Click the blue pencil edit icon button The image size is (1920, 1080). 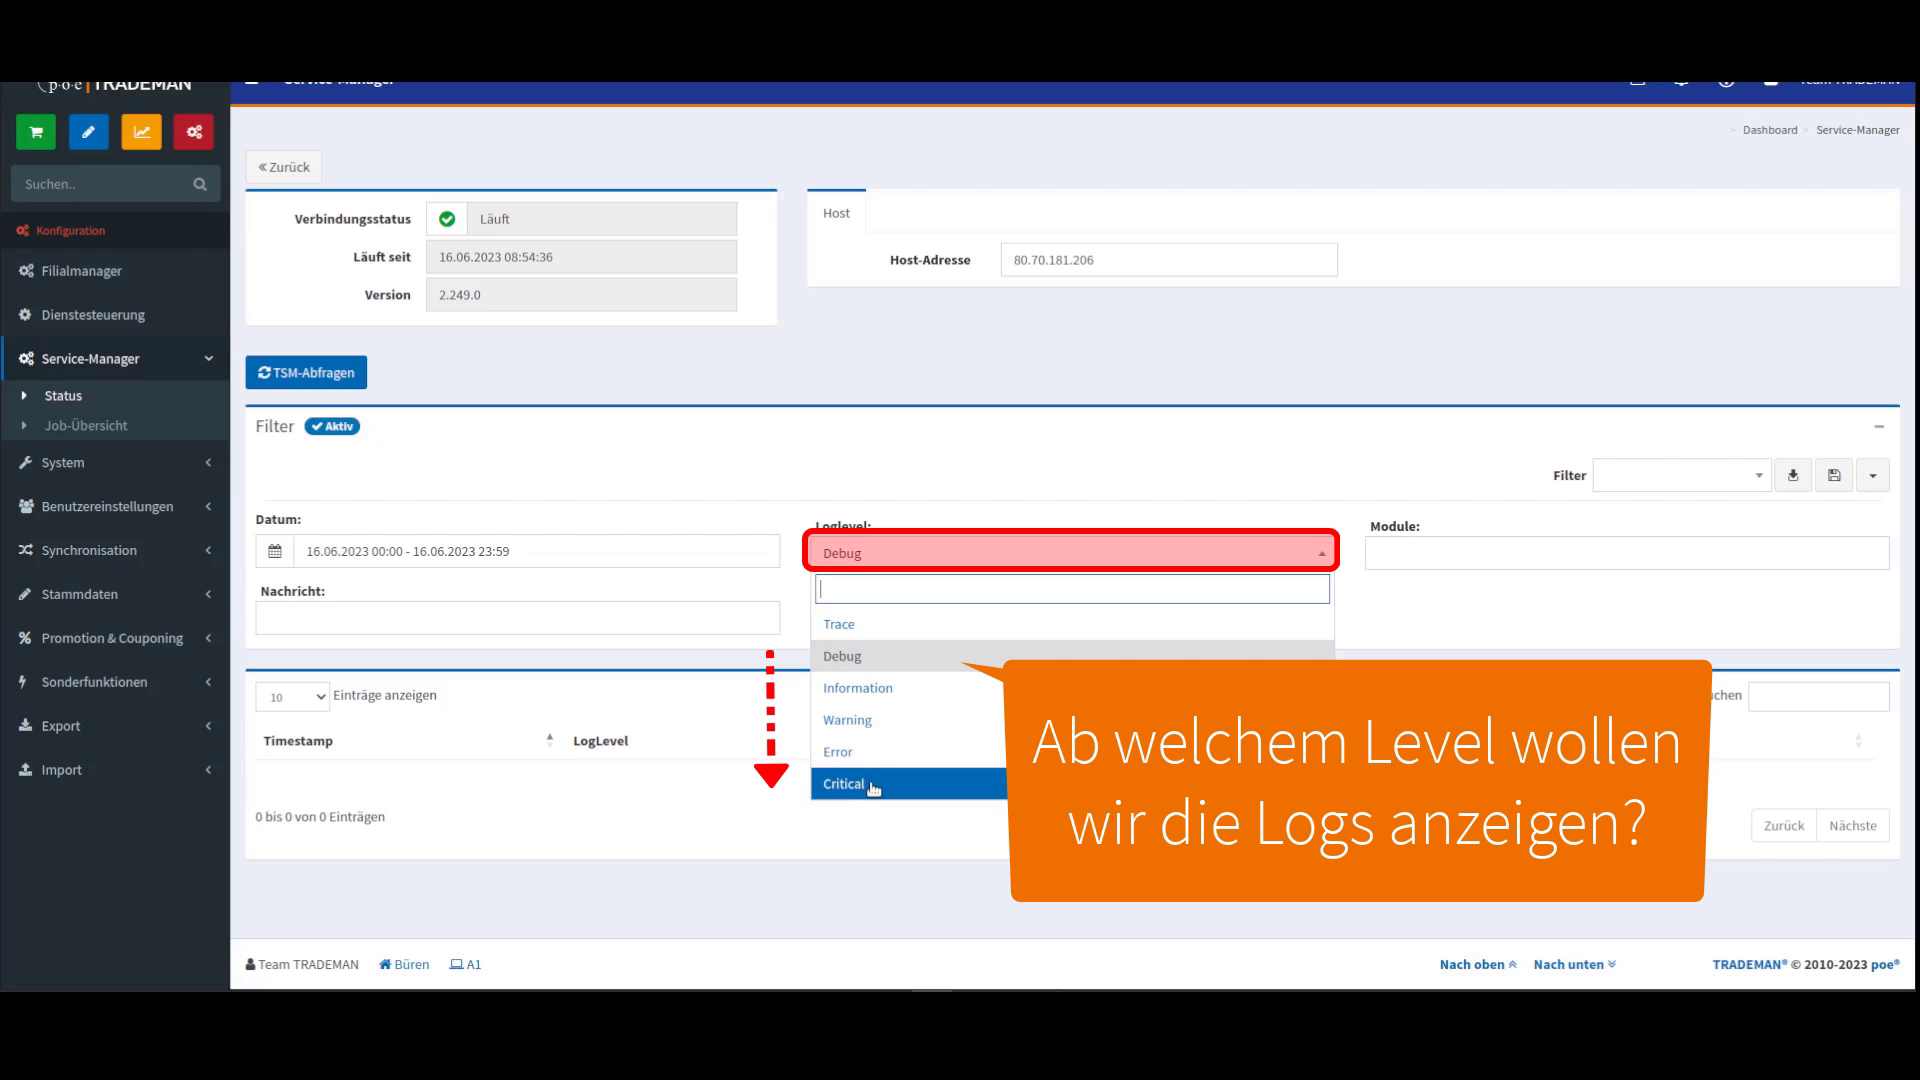pos(89,132)
